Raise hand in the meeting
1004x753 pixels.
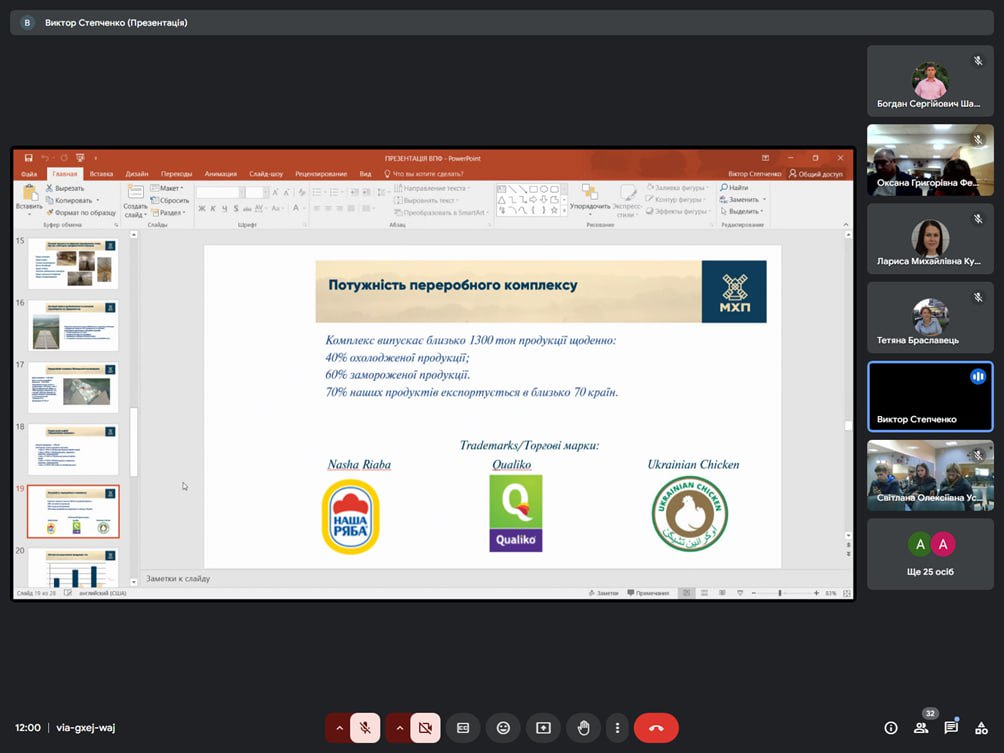point(583,728)
